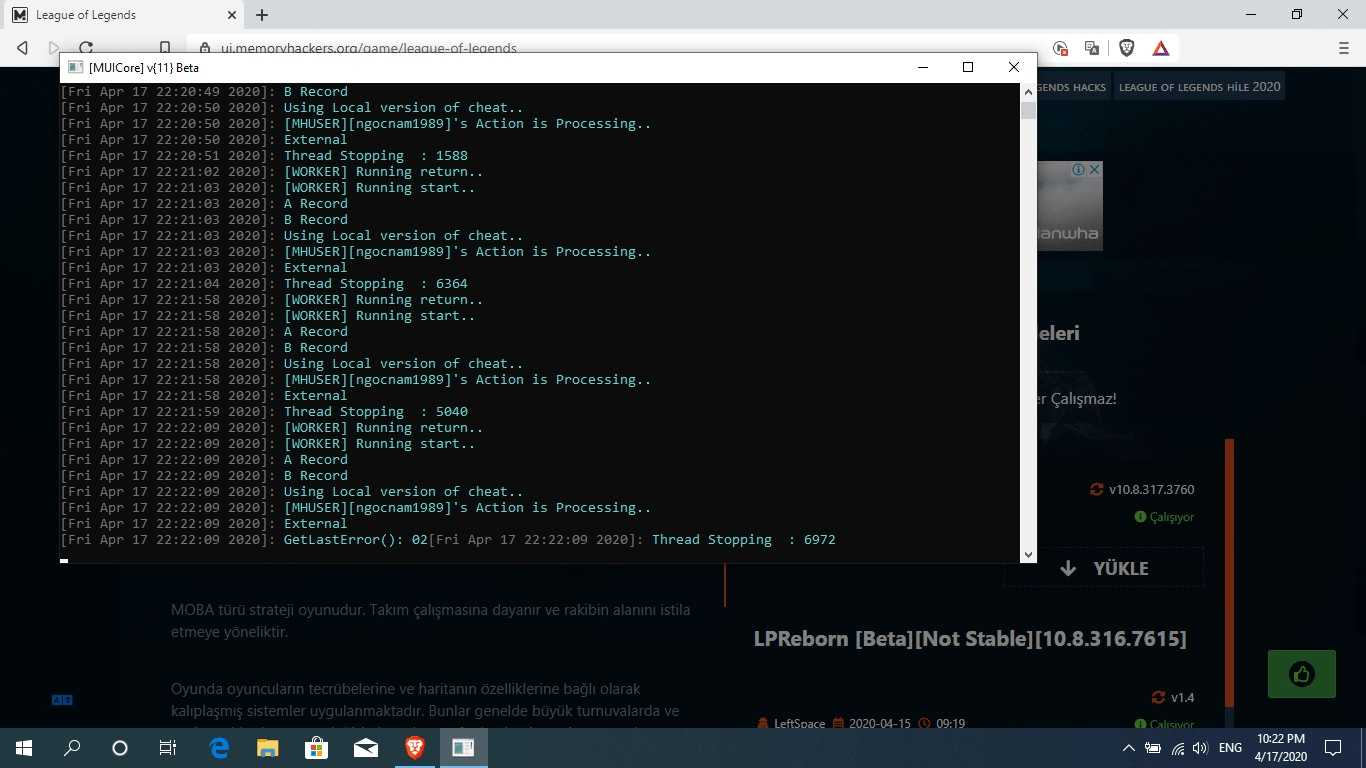Viewport: 1366px width, 768px height.
Task: Click the Brave forward navigation arrow
Action: coord(54,48)
